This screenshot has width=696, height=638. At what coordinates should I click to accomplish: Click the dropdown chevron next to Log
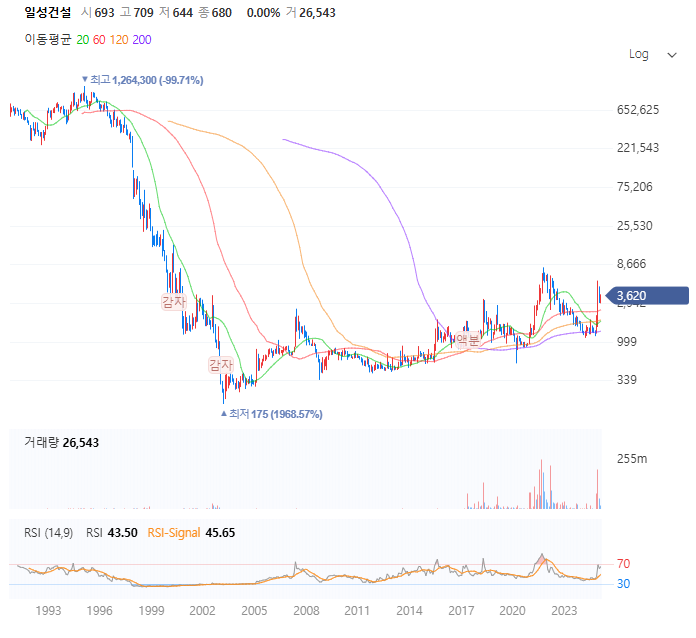point(672,55)
